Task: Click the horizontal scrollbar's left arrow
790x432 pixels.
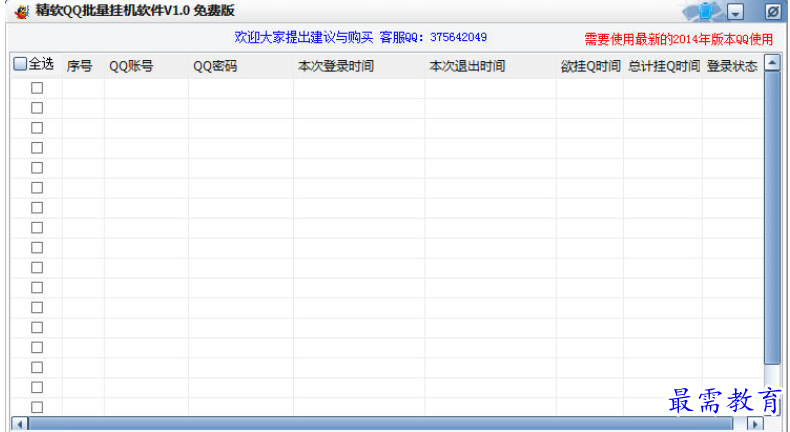Action: tap(19, 424)
